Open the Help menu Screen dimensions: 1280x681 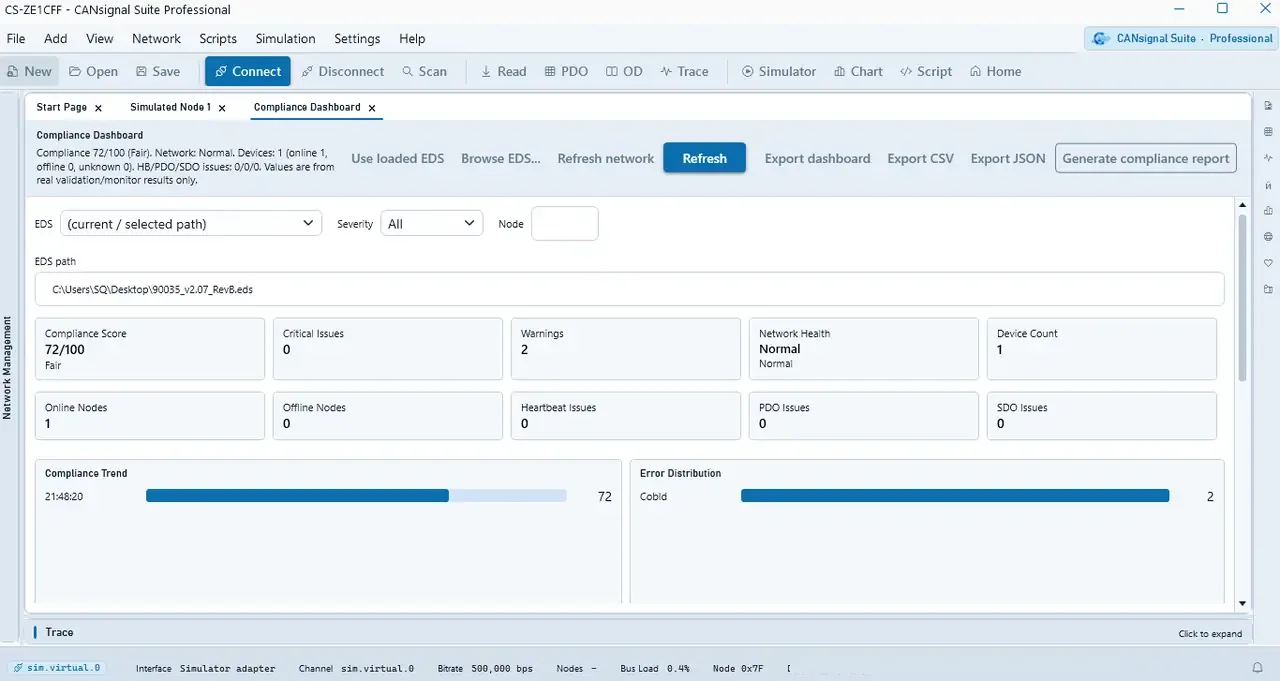point(412,38)
